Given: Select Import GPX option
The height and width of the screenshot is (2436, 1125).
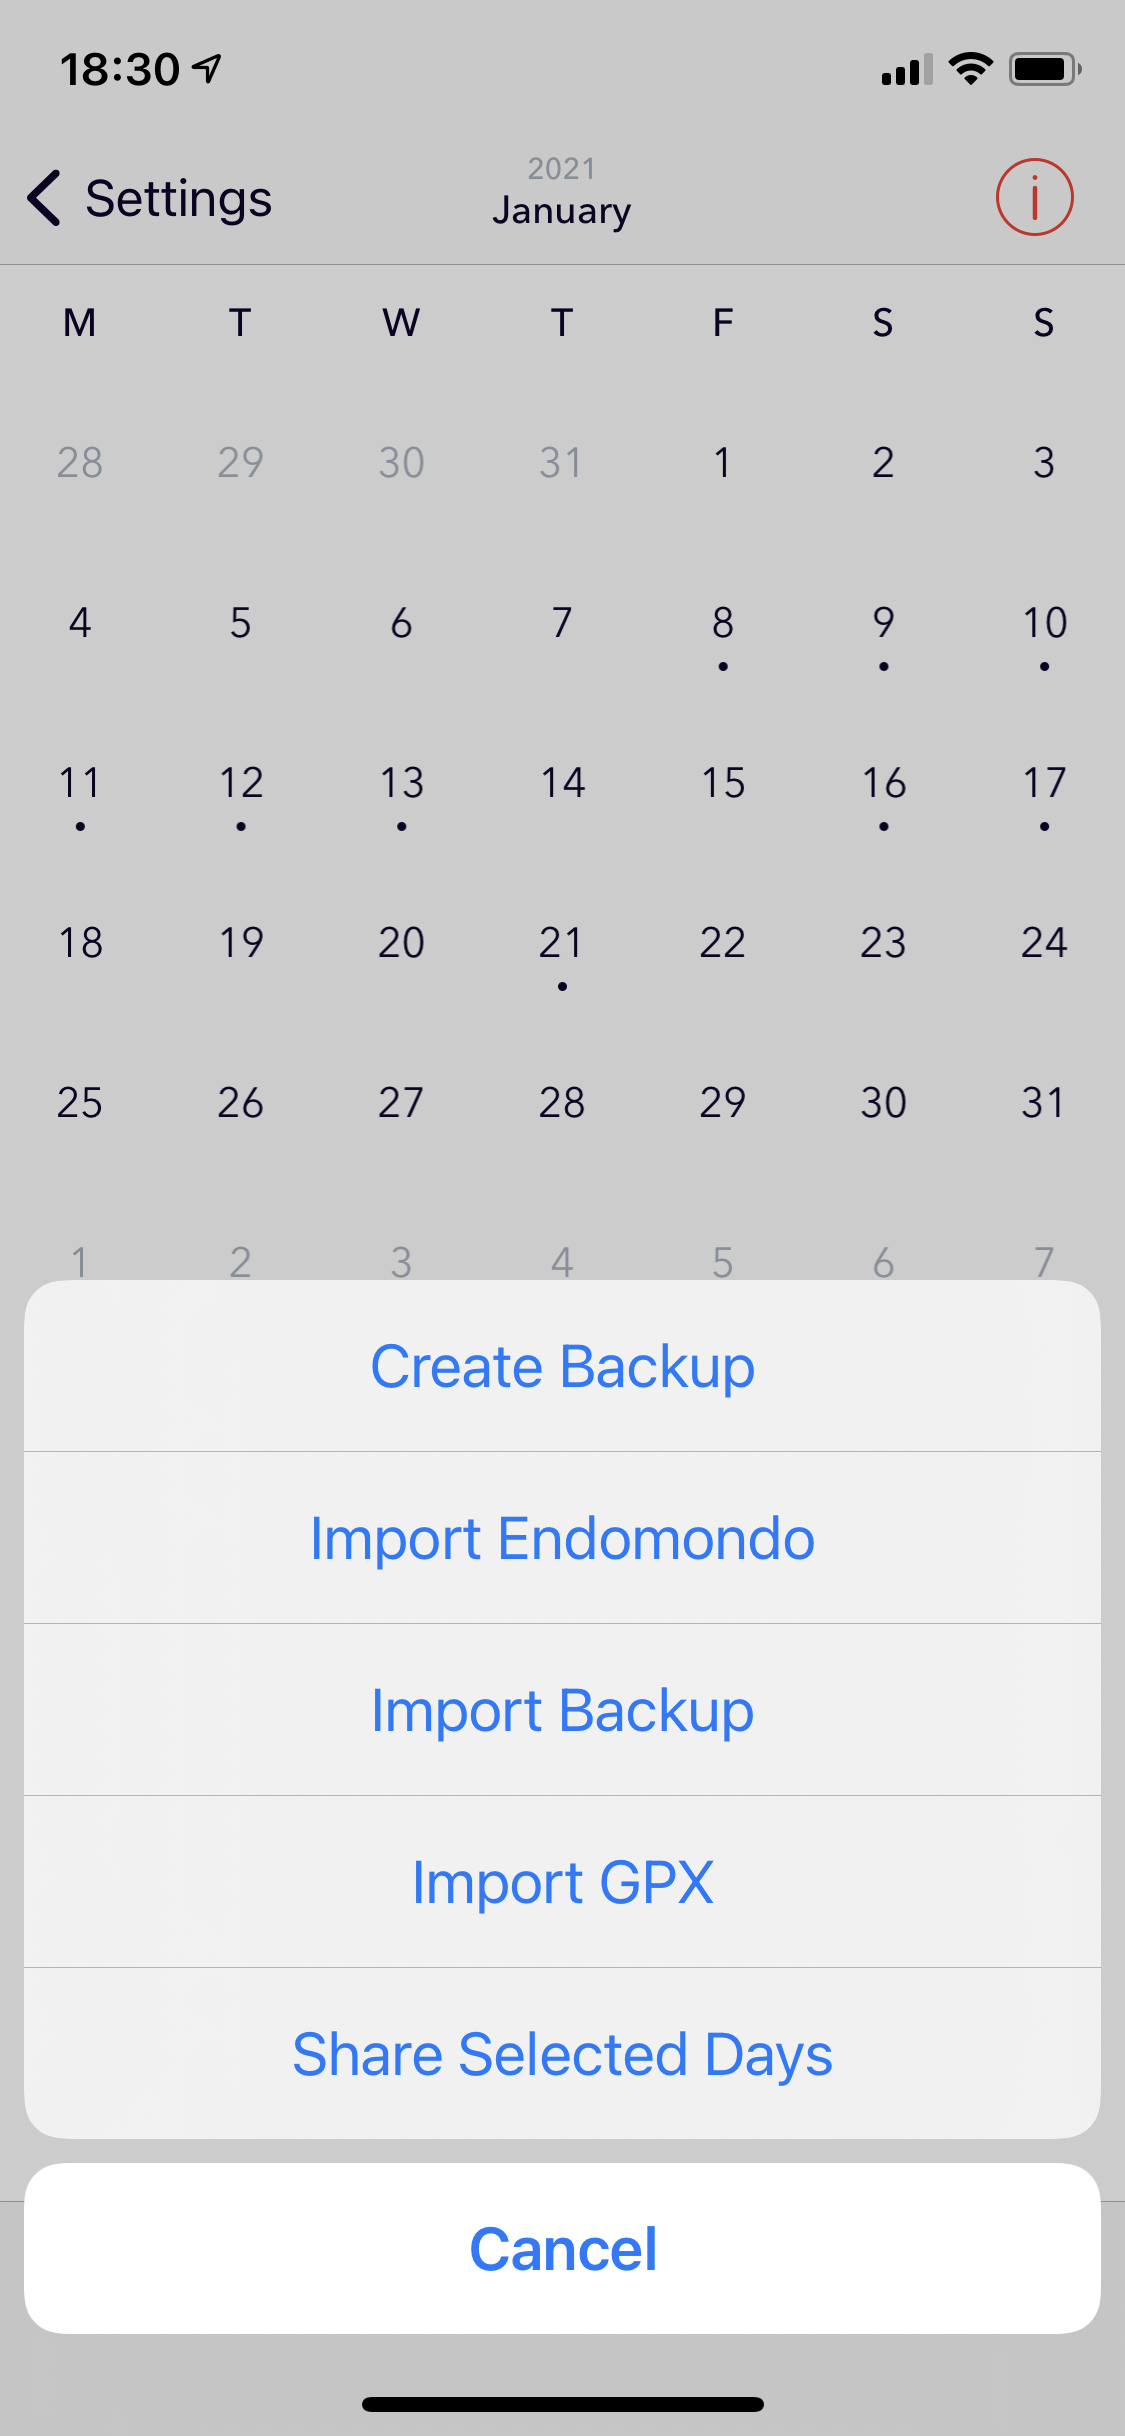Looking at the screenshot, I should [x=562, y=1882].
